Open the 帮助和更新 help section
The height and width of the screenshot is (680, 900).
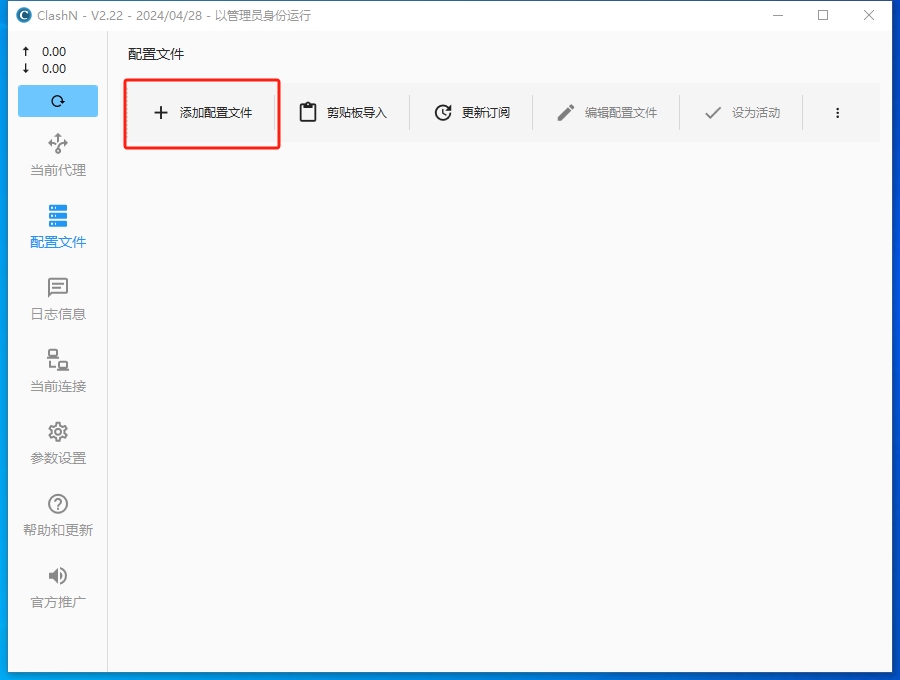[x=57, y=516]
